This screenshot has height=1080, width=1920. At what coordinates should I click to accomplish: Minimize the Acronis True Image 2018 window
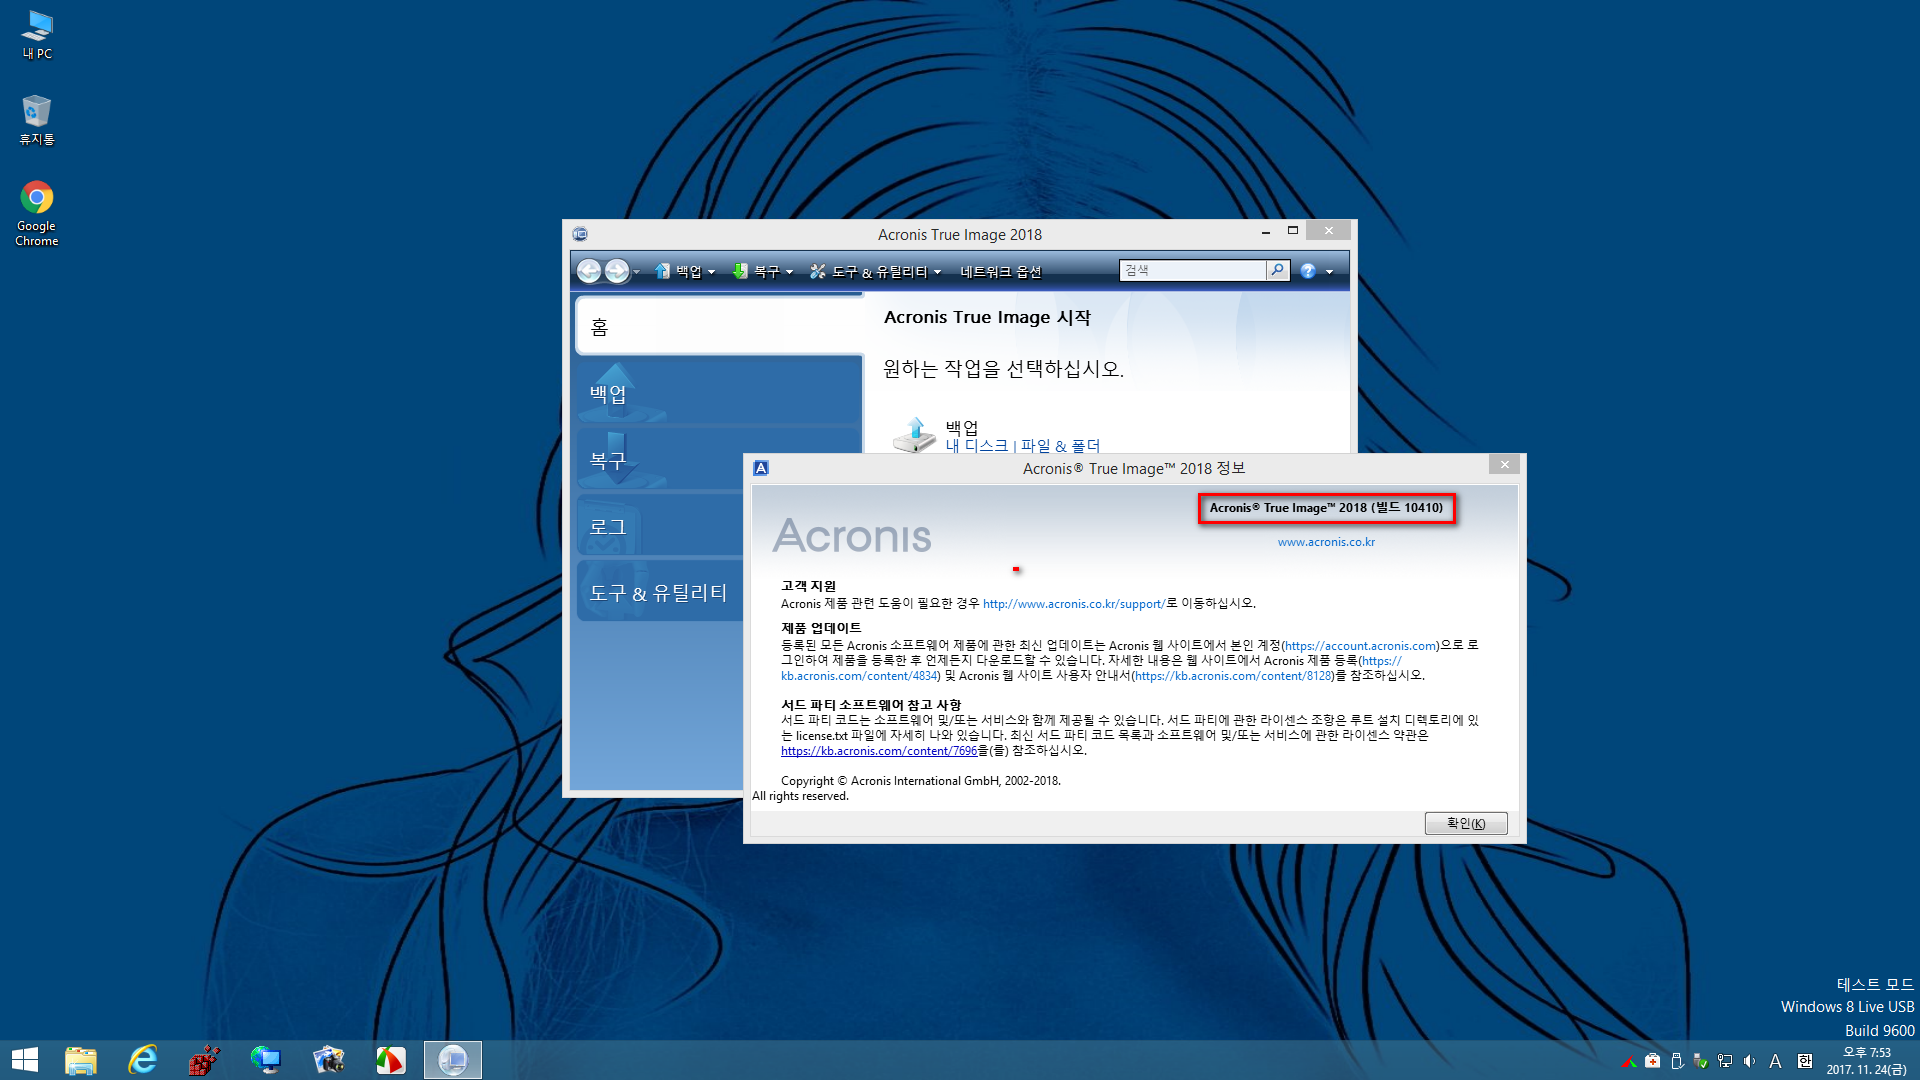point(1265,231)
